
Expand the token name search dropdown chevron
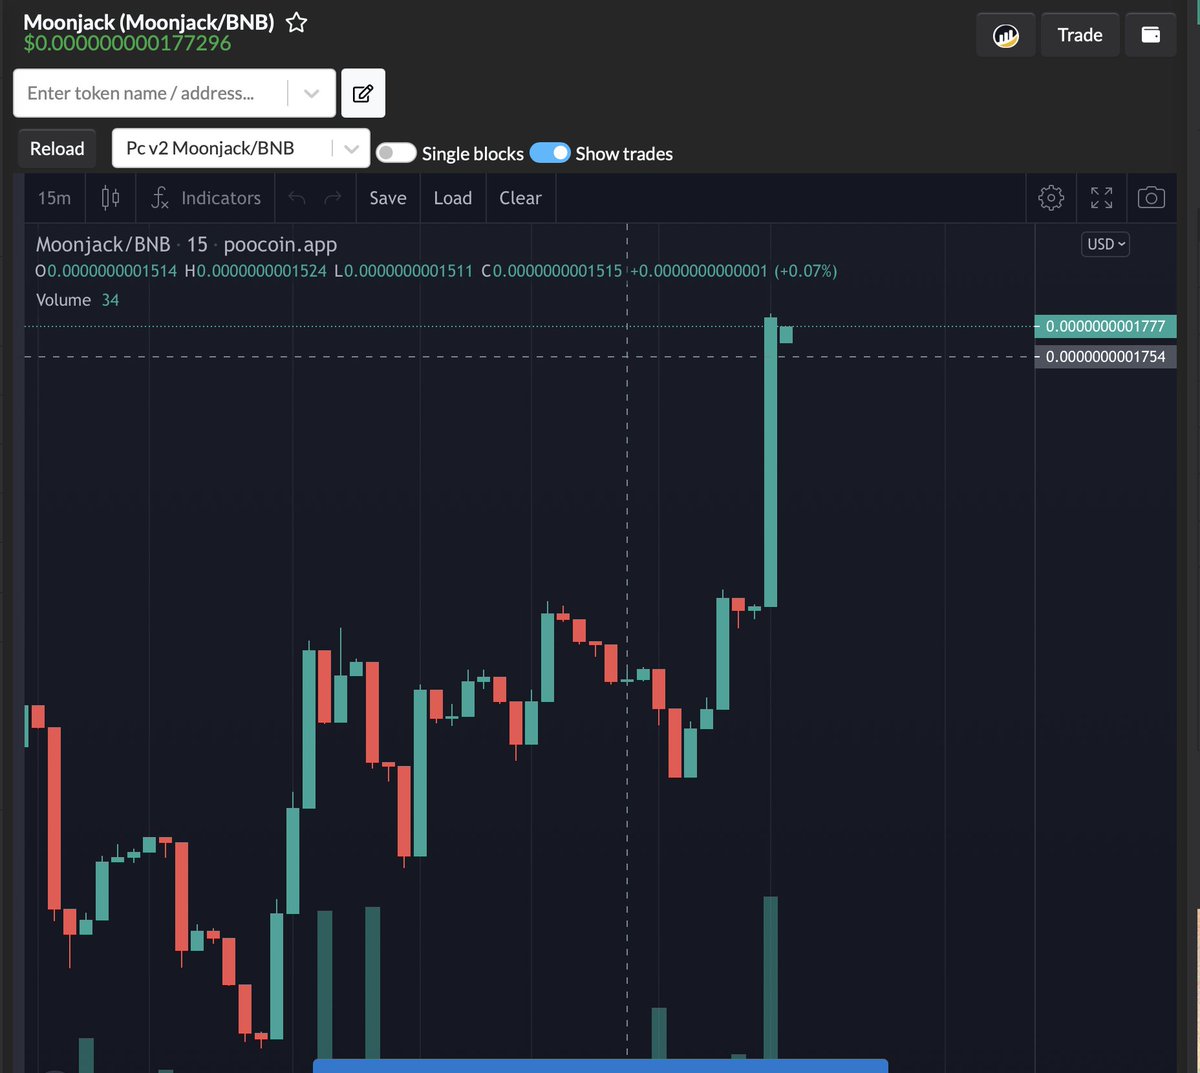point(311,92)
